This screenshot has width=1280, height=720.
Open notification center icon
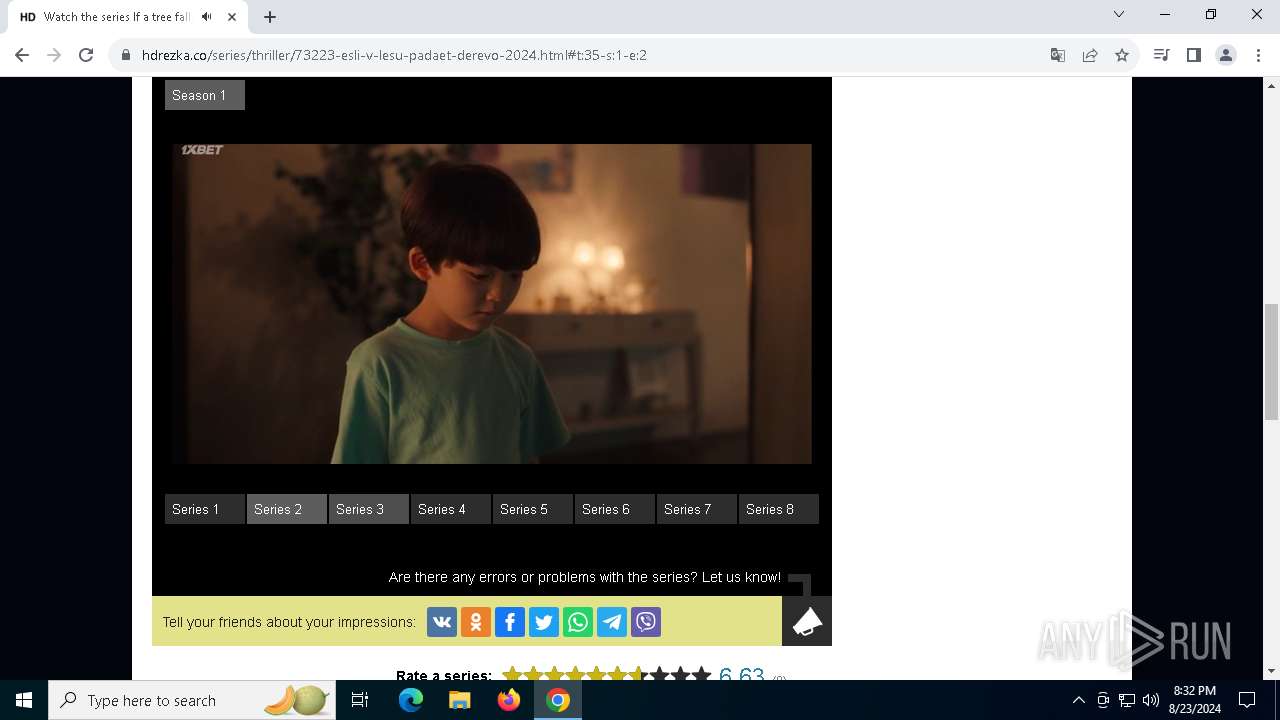pos(1247,700)
